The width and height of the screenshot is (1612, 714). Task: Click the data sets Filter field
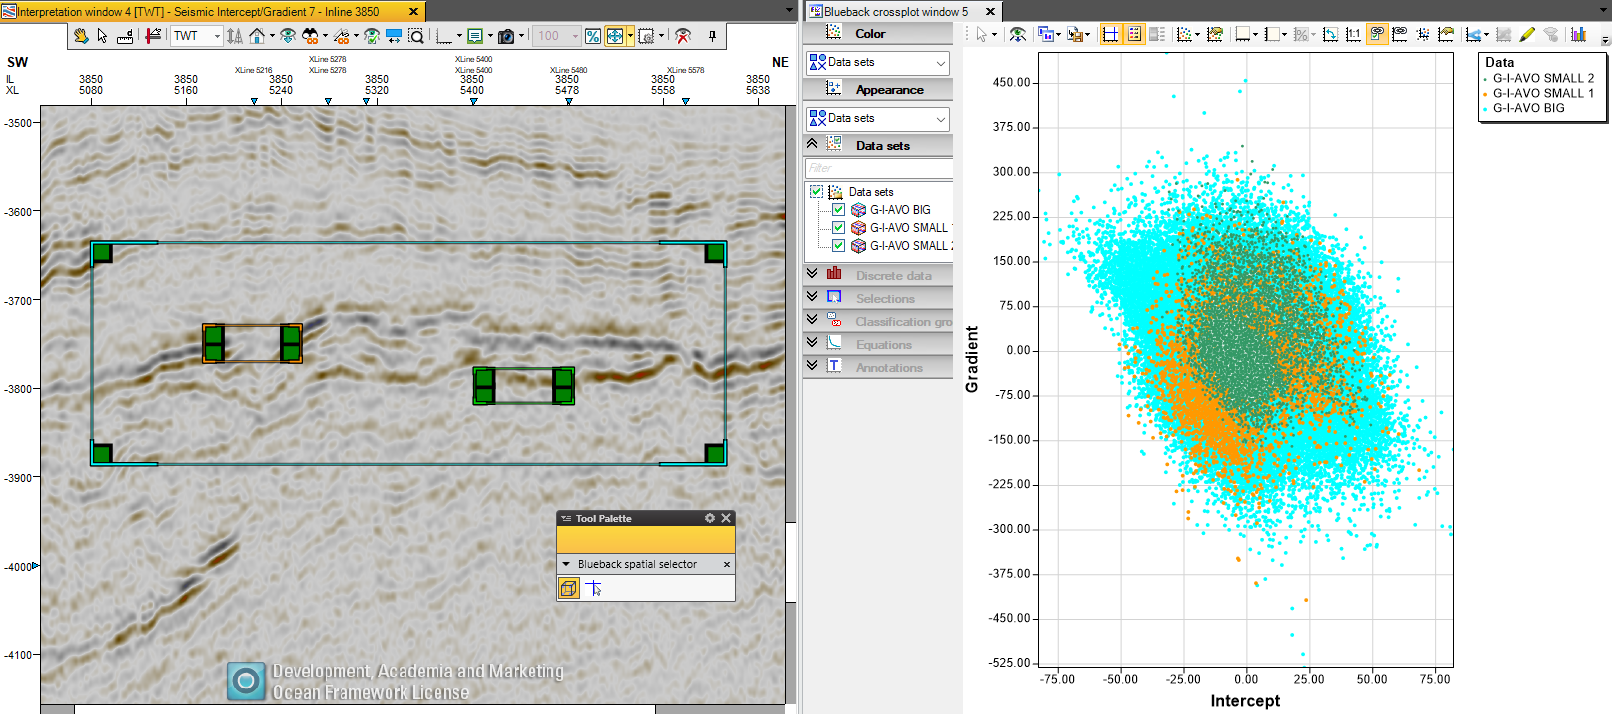pyautogui.click(x=879, y=168)
